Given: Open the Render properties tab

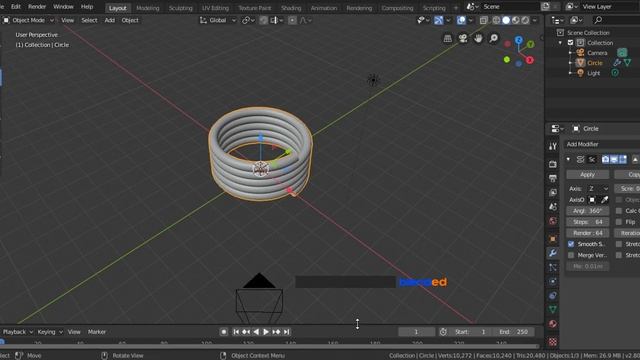Looking at the screenshot, I should (x=553, y=164).
